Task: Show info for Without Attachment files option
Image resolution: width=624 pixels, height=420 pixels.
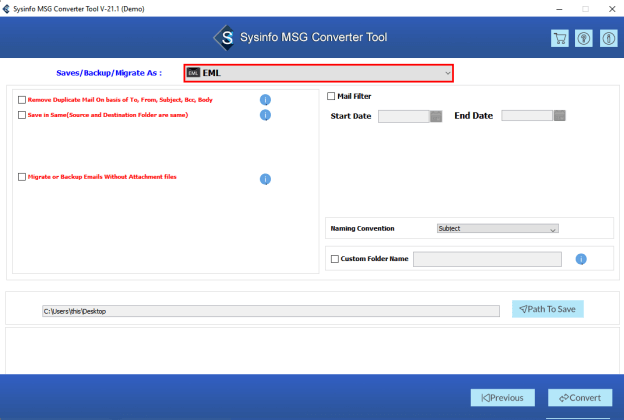Action: coord(265,179)
